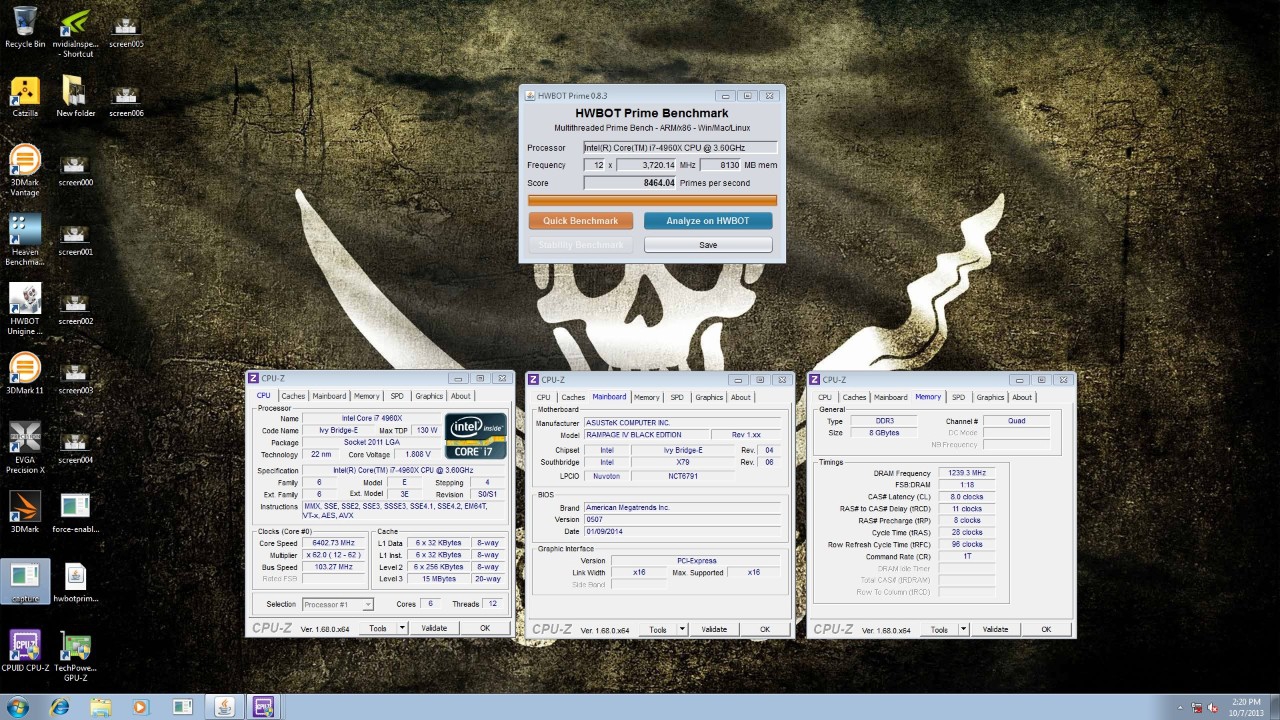Open the Windows Start menu orb
This screenshot has height=720, width=1280.
pos(19,707)
